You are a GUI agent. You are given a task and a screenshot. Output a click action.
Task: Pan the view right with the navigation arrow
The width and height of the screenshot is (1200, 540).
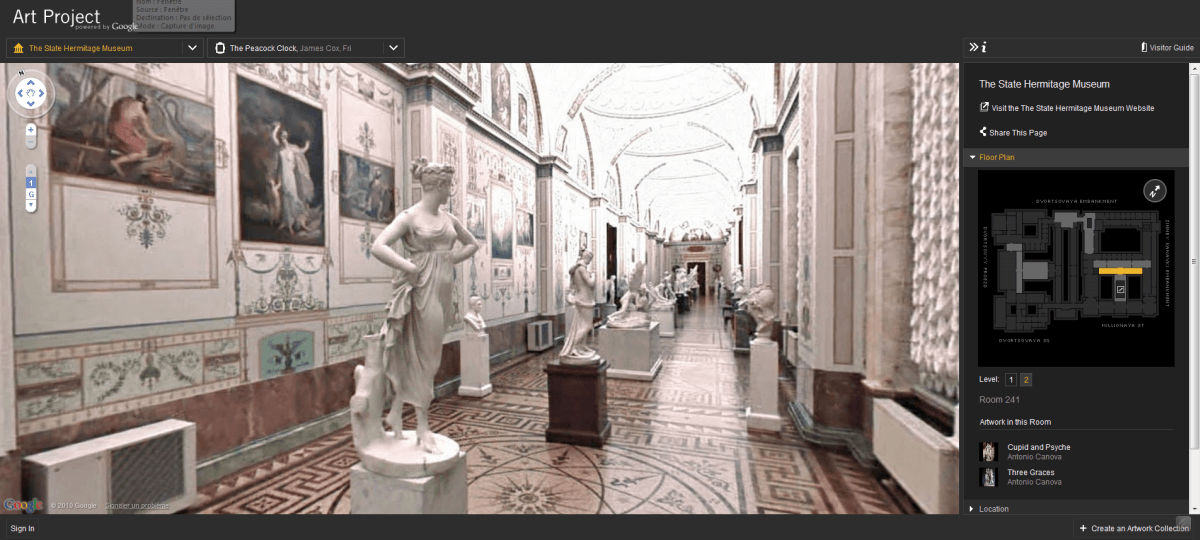[x=43, y=94]
